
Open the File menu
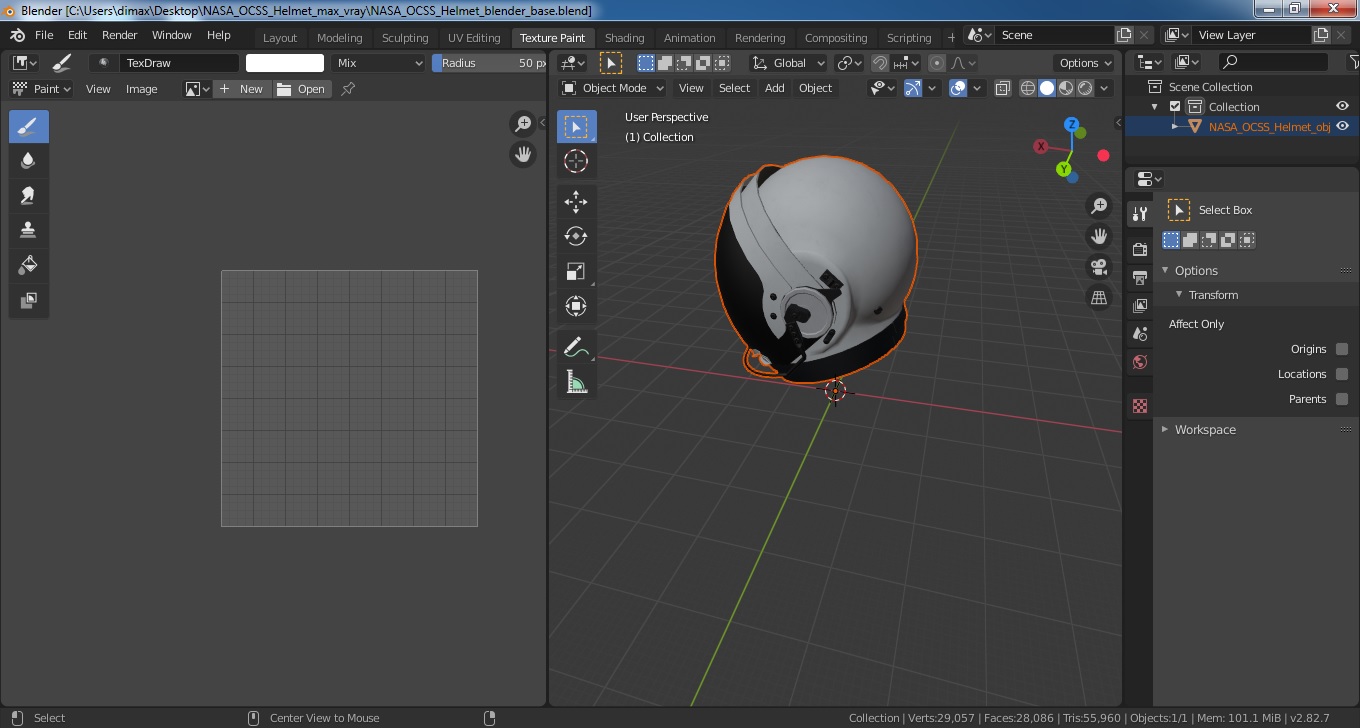[44, 35]
